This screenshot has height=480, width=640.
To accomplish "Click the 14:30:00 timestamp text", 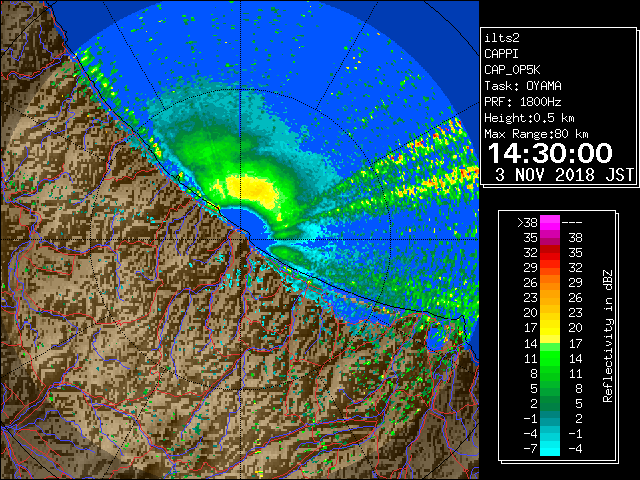I will point(550,153).
